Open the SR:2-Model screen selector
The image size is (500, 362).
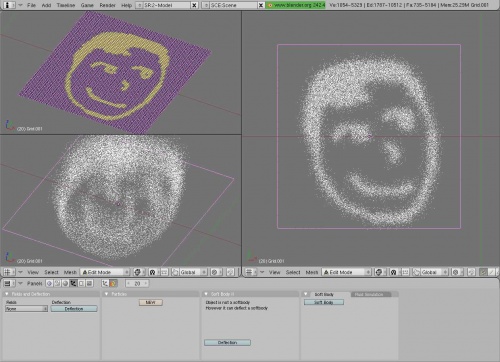(140, 5)
